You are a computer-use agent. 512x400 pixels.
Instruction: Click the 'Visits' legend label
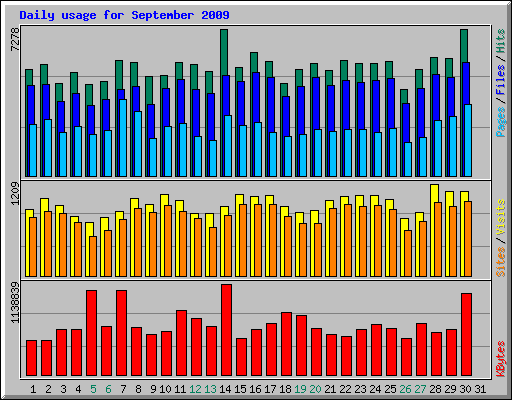(x=501, y=218)
